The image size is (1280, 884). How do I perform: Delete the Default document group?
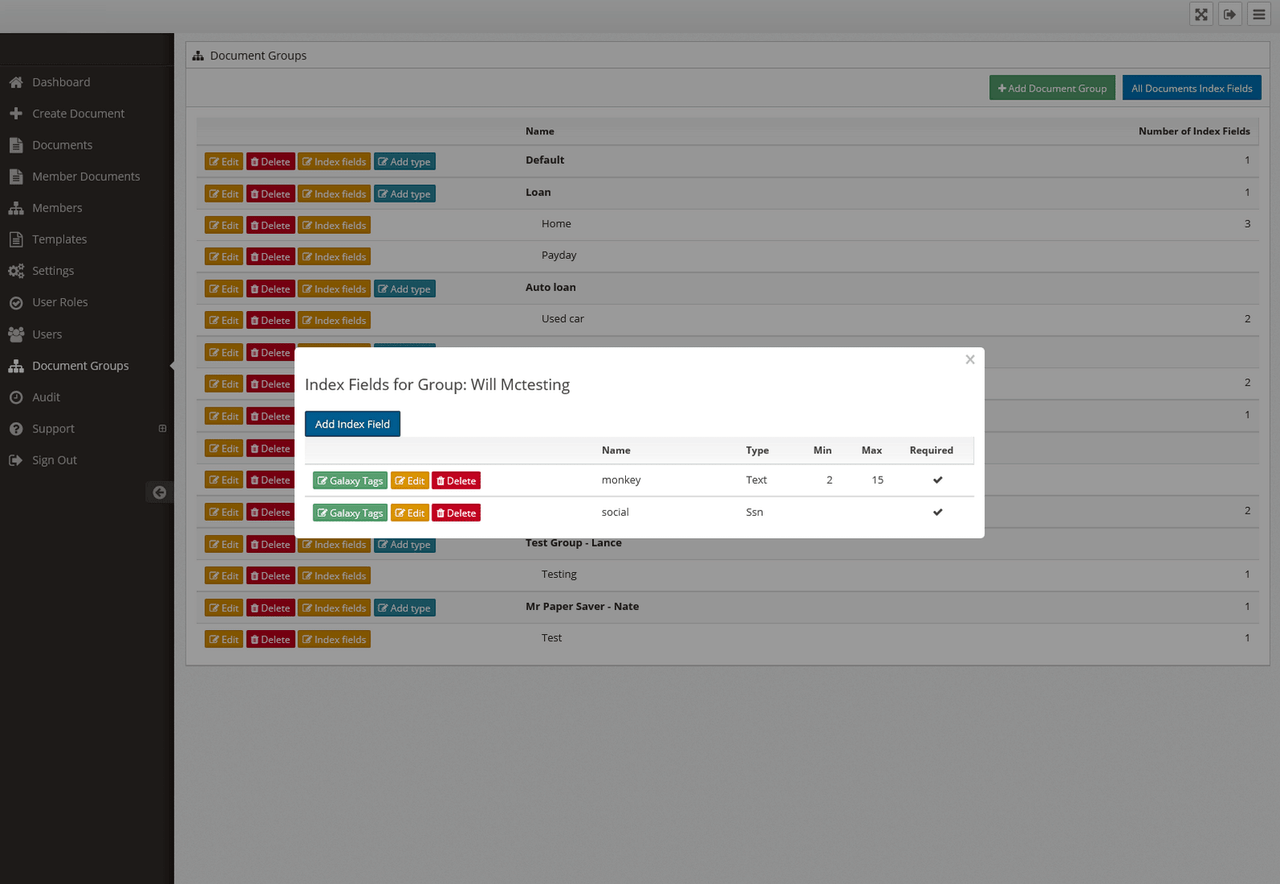270,162
